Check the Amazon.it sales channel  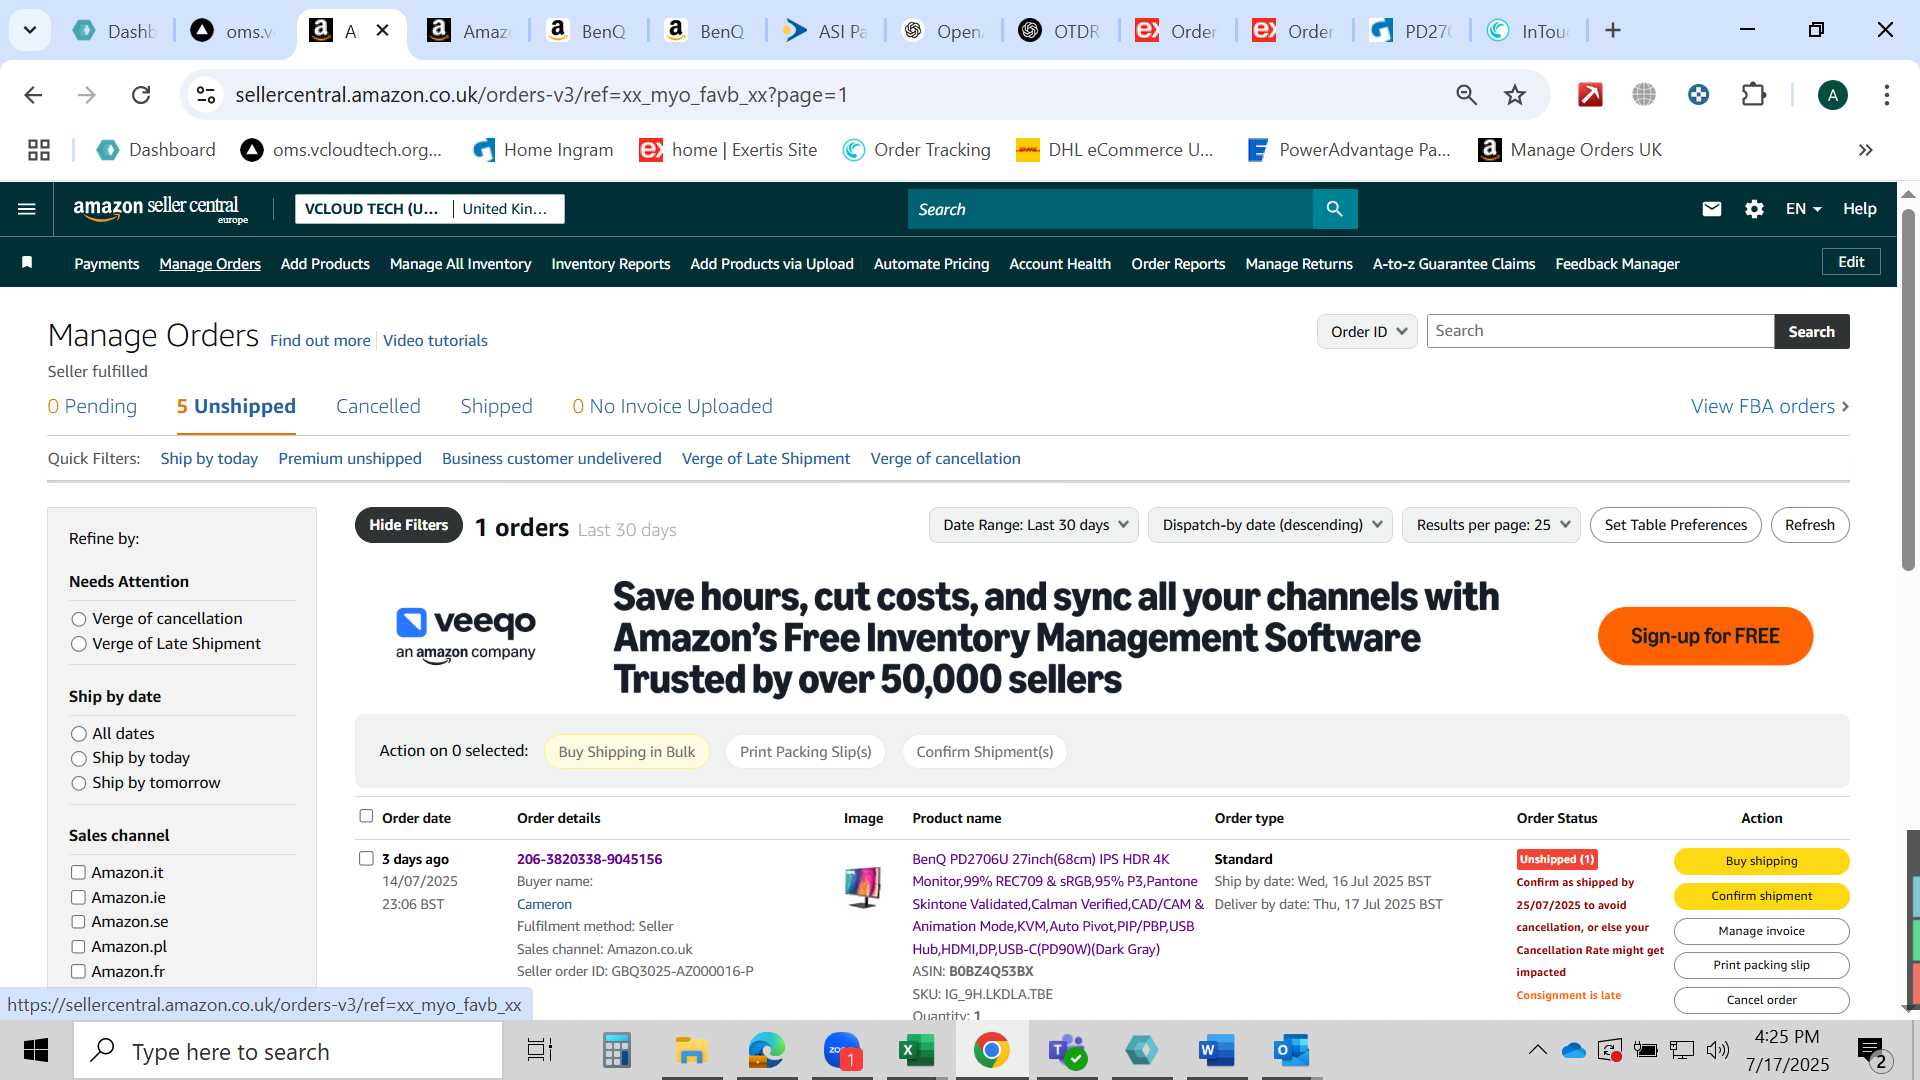tap(78, 873)
